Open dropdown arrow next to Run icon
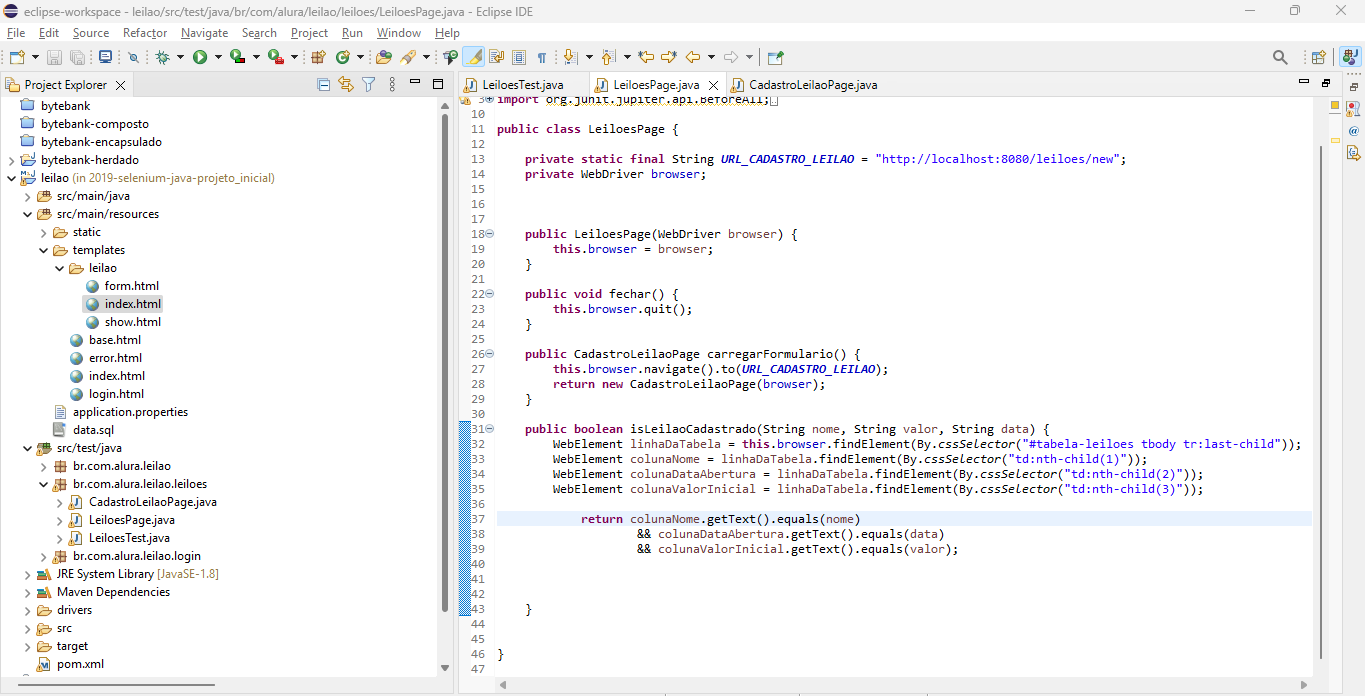Image resolution: width=1365 pixels, height=696 pixels. (x=216, y=57)
